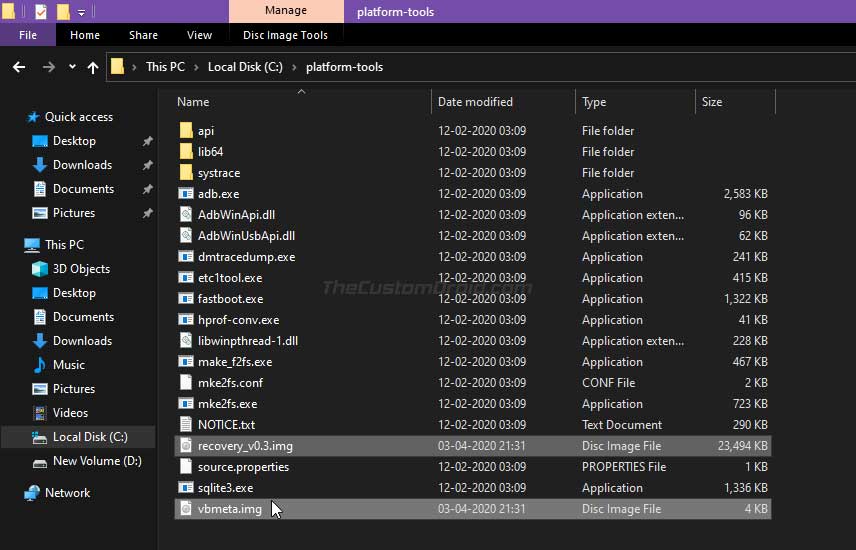The height and width of the screenshot is (550, 856).
Task: Click the Quick access star icon
Action: click(x=33, y=117)
